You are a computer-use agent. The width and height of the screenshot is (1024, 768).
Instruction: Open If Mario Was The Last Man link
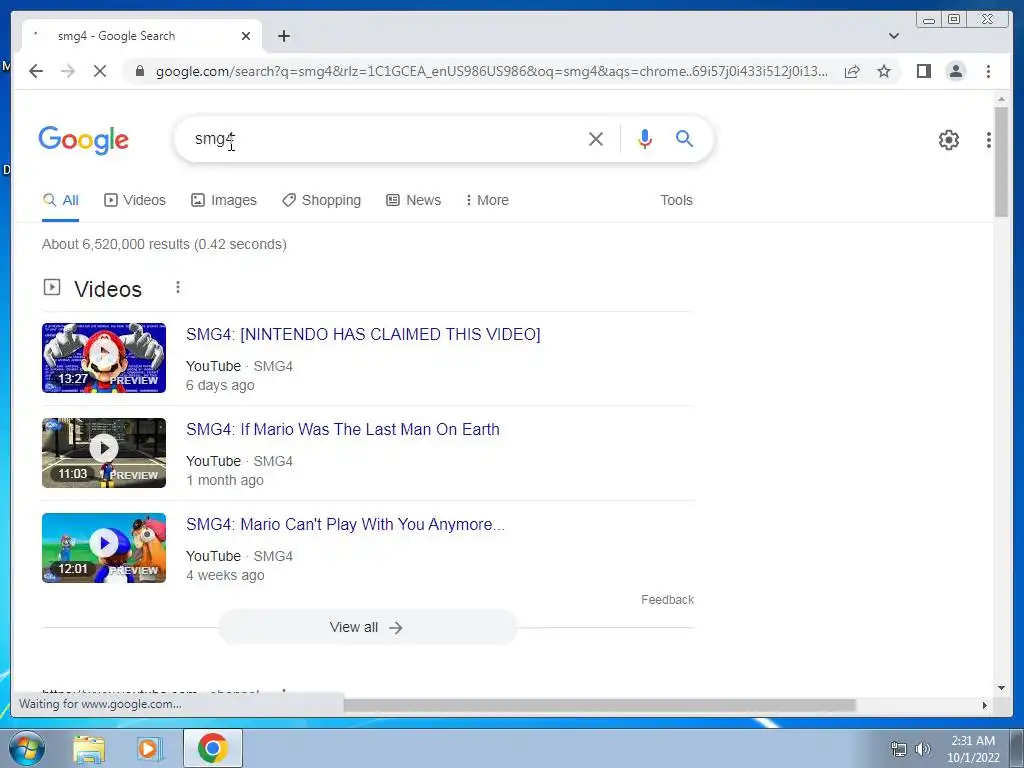[343, 430]
